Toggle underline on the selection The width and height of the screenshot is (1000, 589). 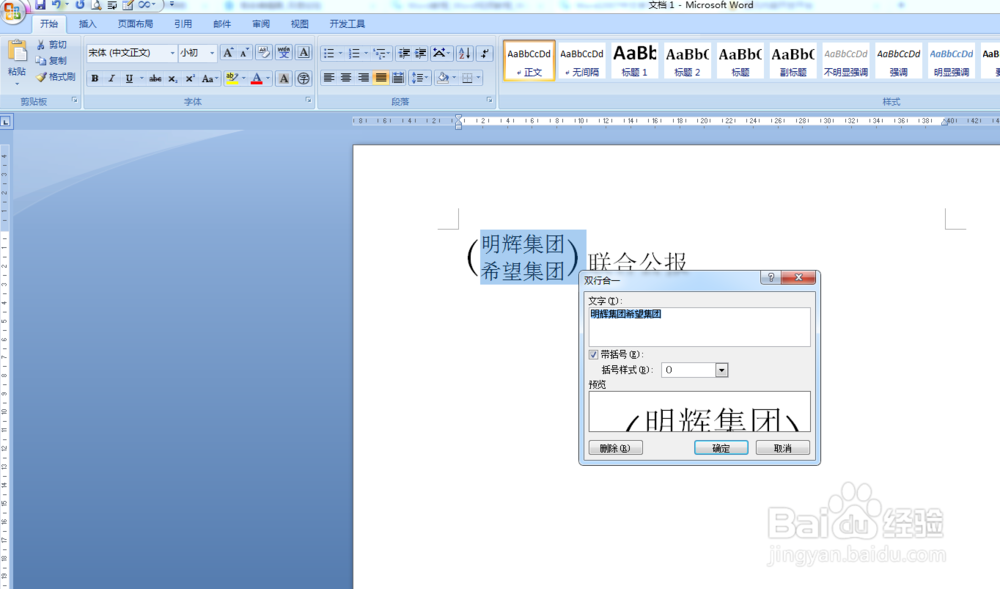click(129, 78)
